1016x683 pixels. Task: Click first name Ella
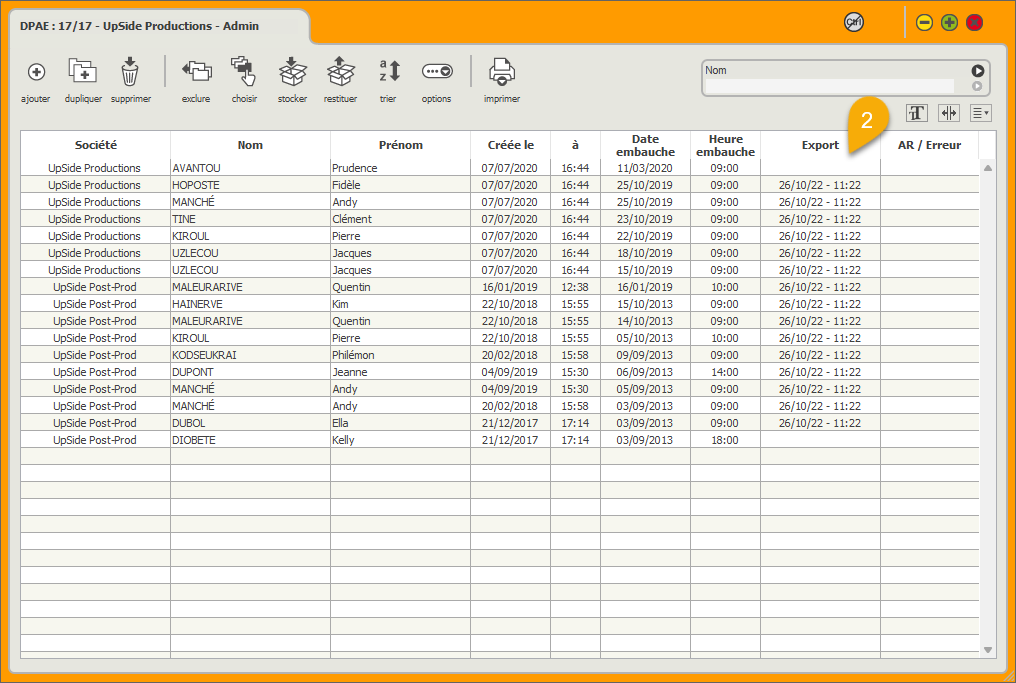340,423
